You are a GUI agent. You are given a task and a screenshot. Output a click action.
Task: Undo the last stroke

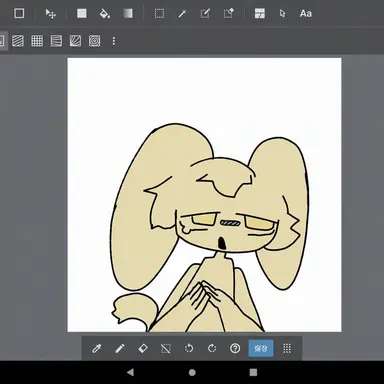(x=189, y=349)
